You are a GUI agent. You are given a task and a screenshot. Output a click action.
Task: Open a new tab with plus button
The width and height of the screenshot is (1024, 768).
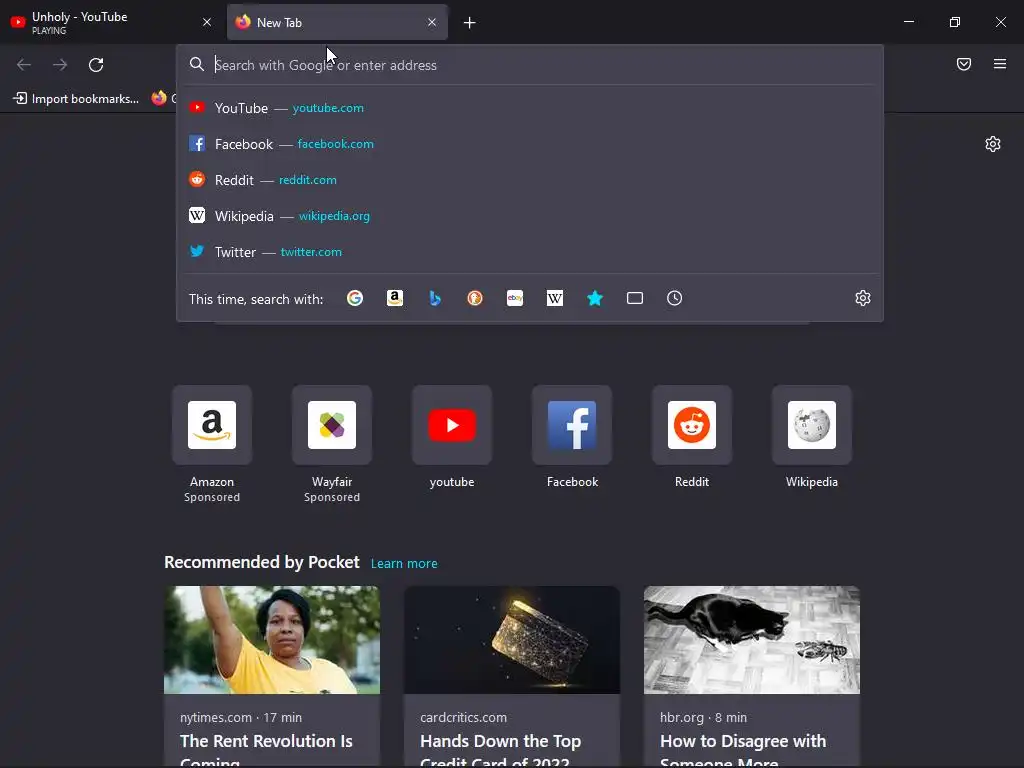470,23
